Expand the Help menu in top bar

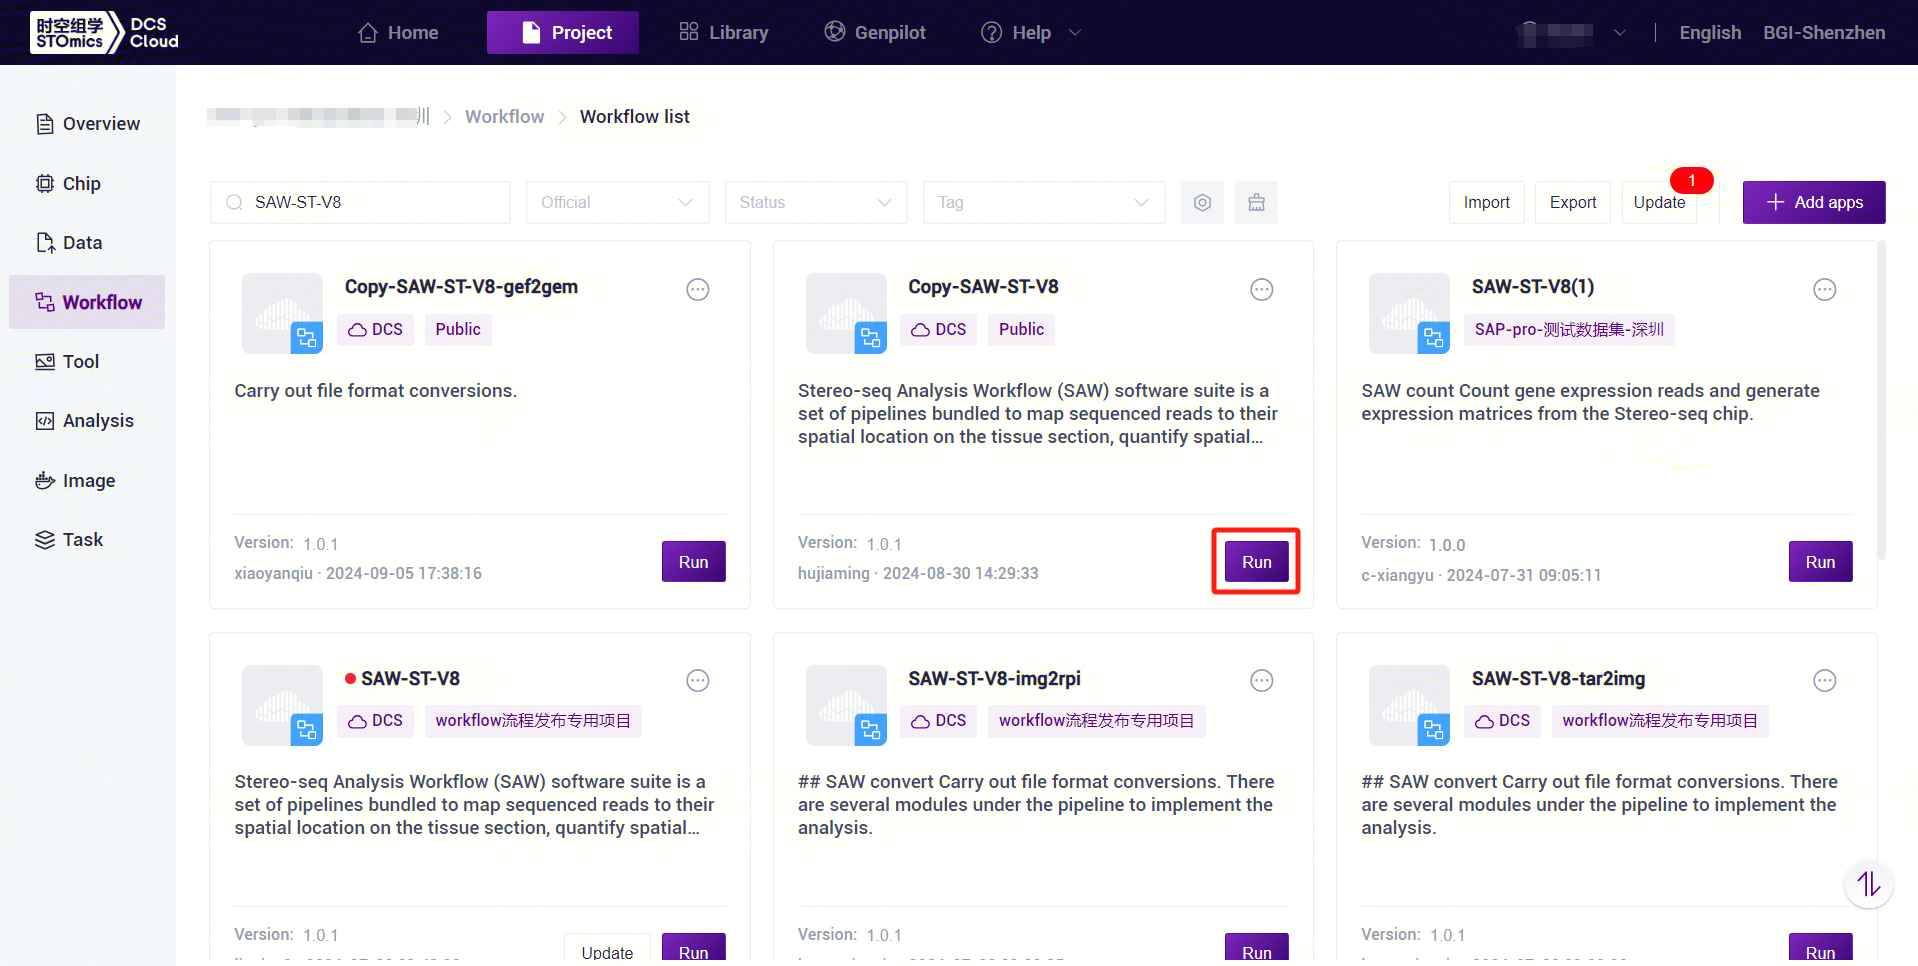(x=1031, y=33)
